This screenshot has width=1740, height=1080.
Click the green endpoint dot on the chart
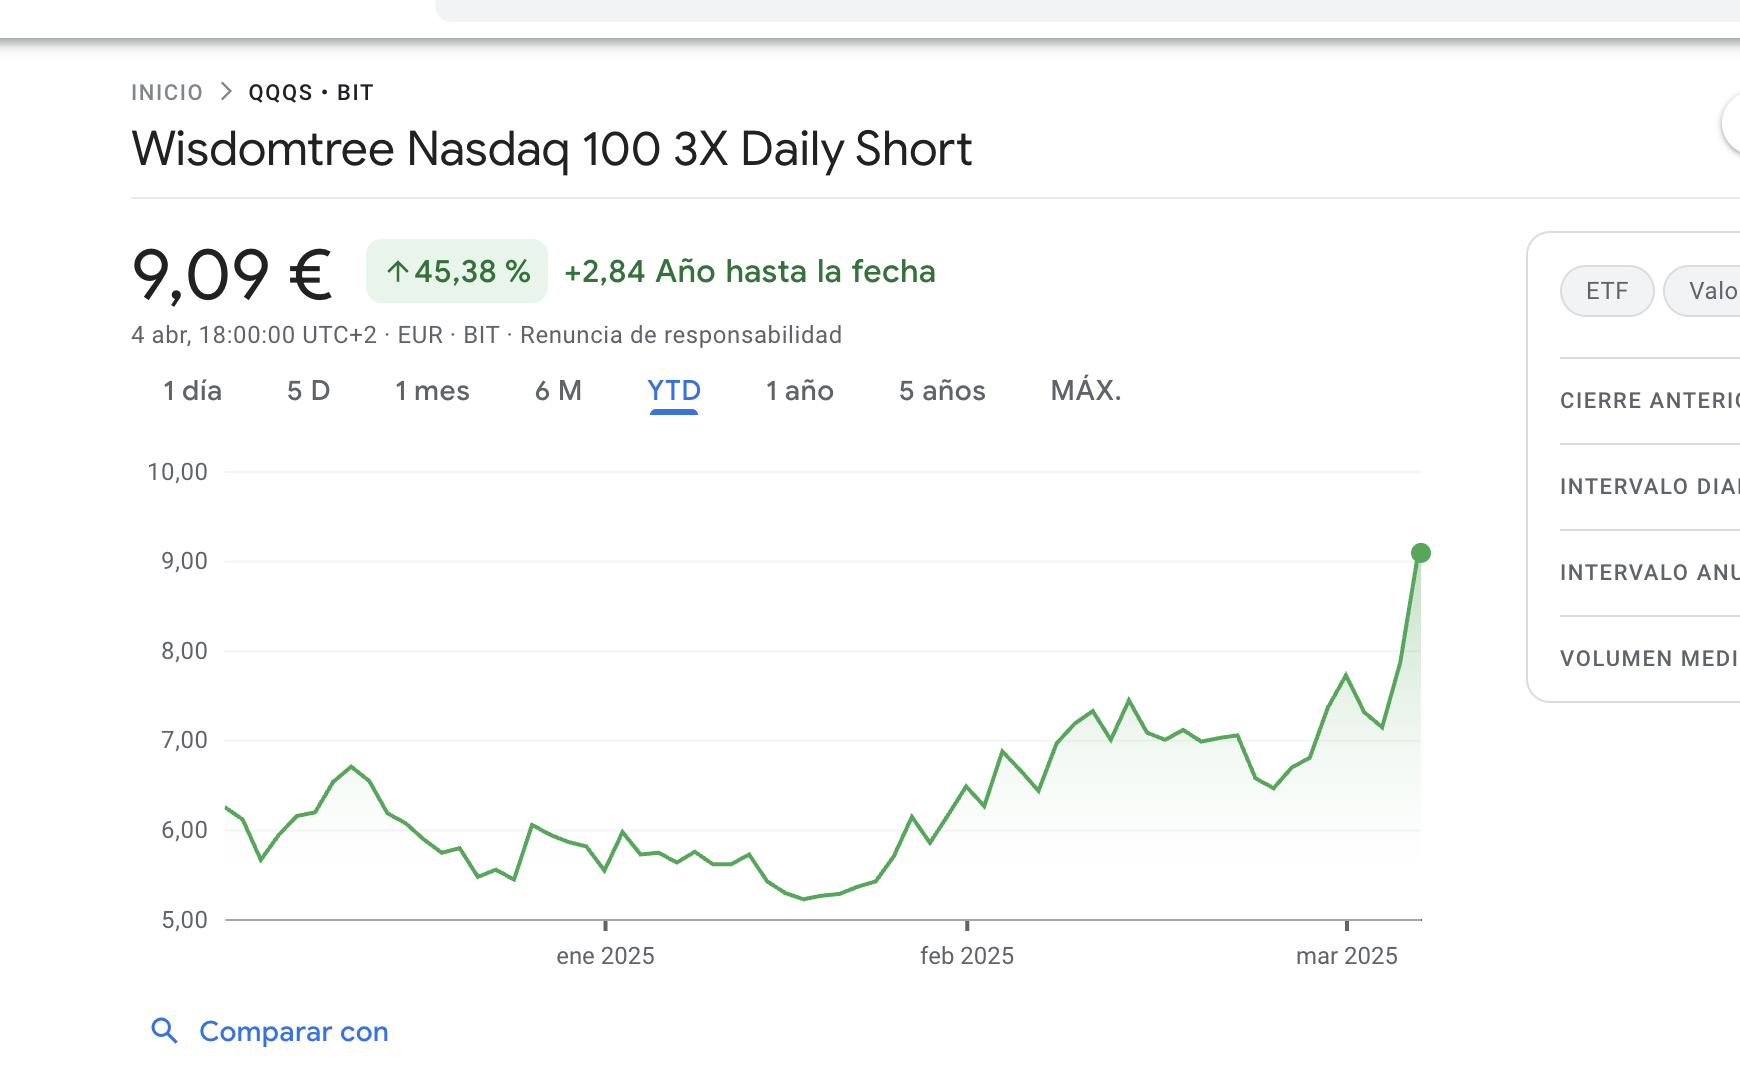1420,553
